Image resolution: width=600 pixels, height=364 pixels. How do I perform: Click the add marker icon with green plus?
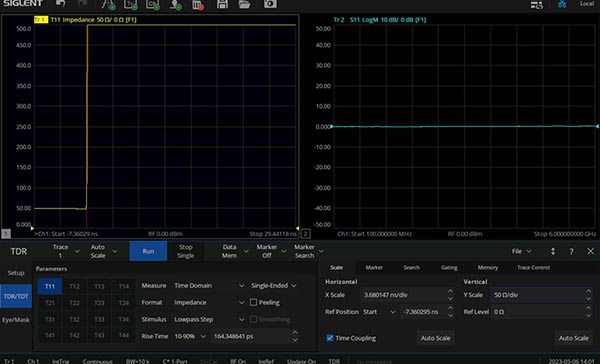175,4
